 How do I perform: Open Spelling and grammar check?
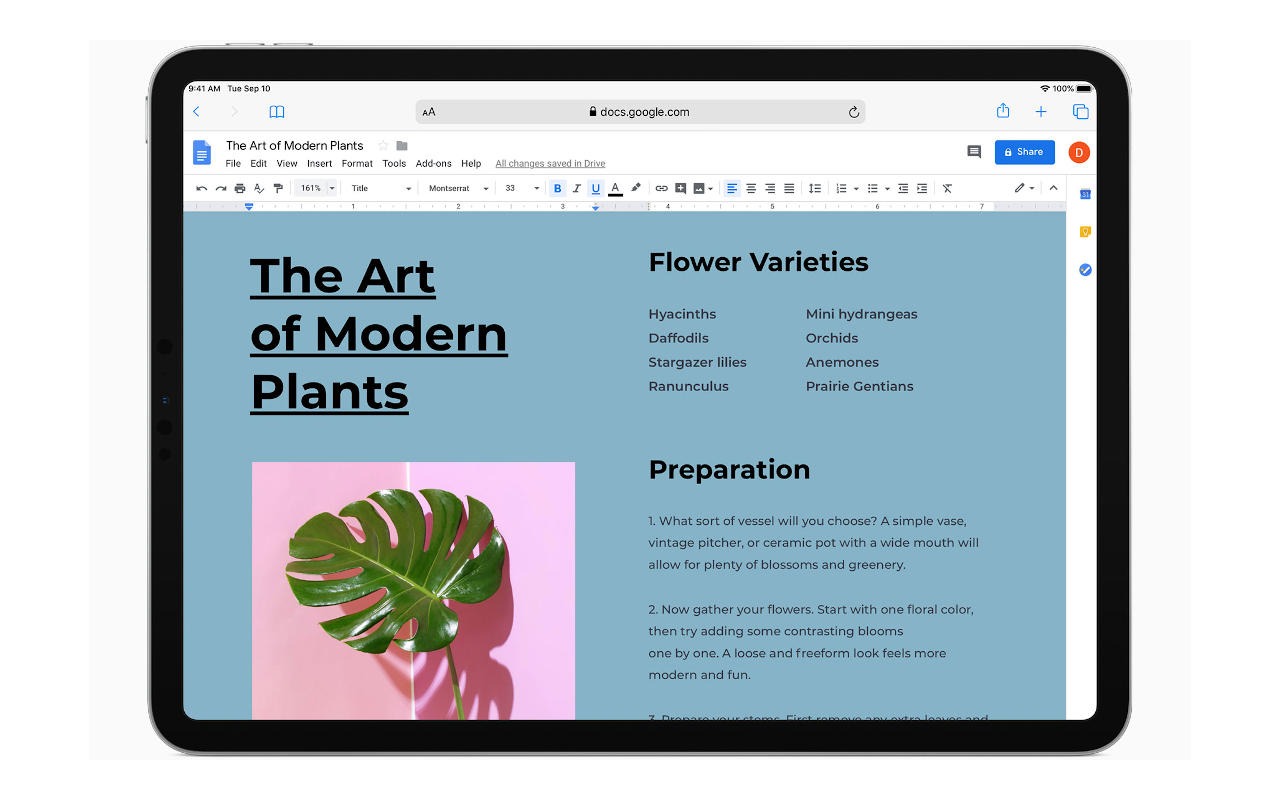(x=260, y=188)
